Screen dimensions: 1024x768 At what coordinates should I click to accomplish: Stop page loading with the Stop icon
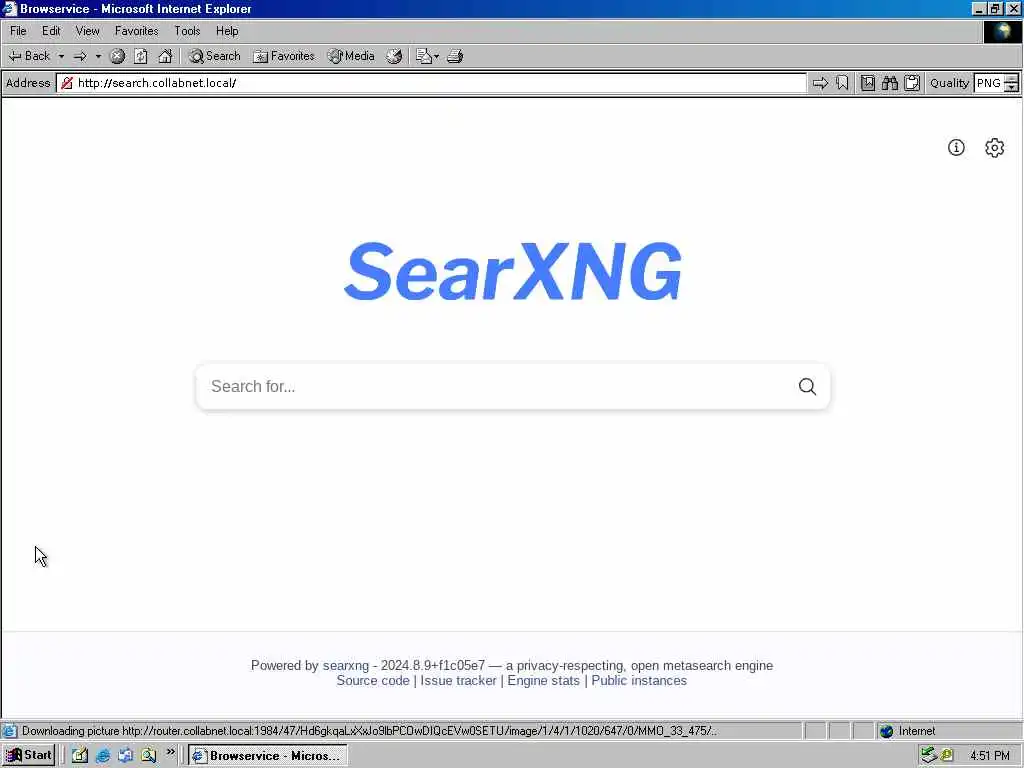117,56
